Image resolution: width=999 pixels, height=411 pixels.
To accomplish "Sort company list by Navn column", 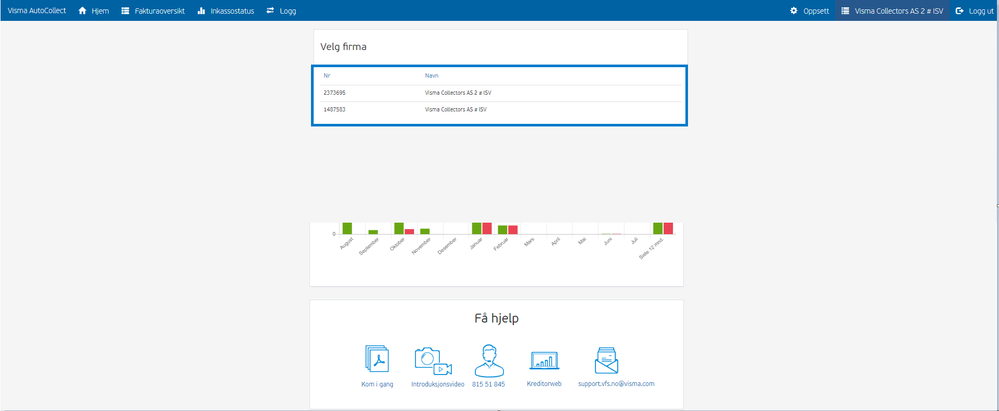I will point(431,76).
